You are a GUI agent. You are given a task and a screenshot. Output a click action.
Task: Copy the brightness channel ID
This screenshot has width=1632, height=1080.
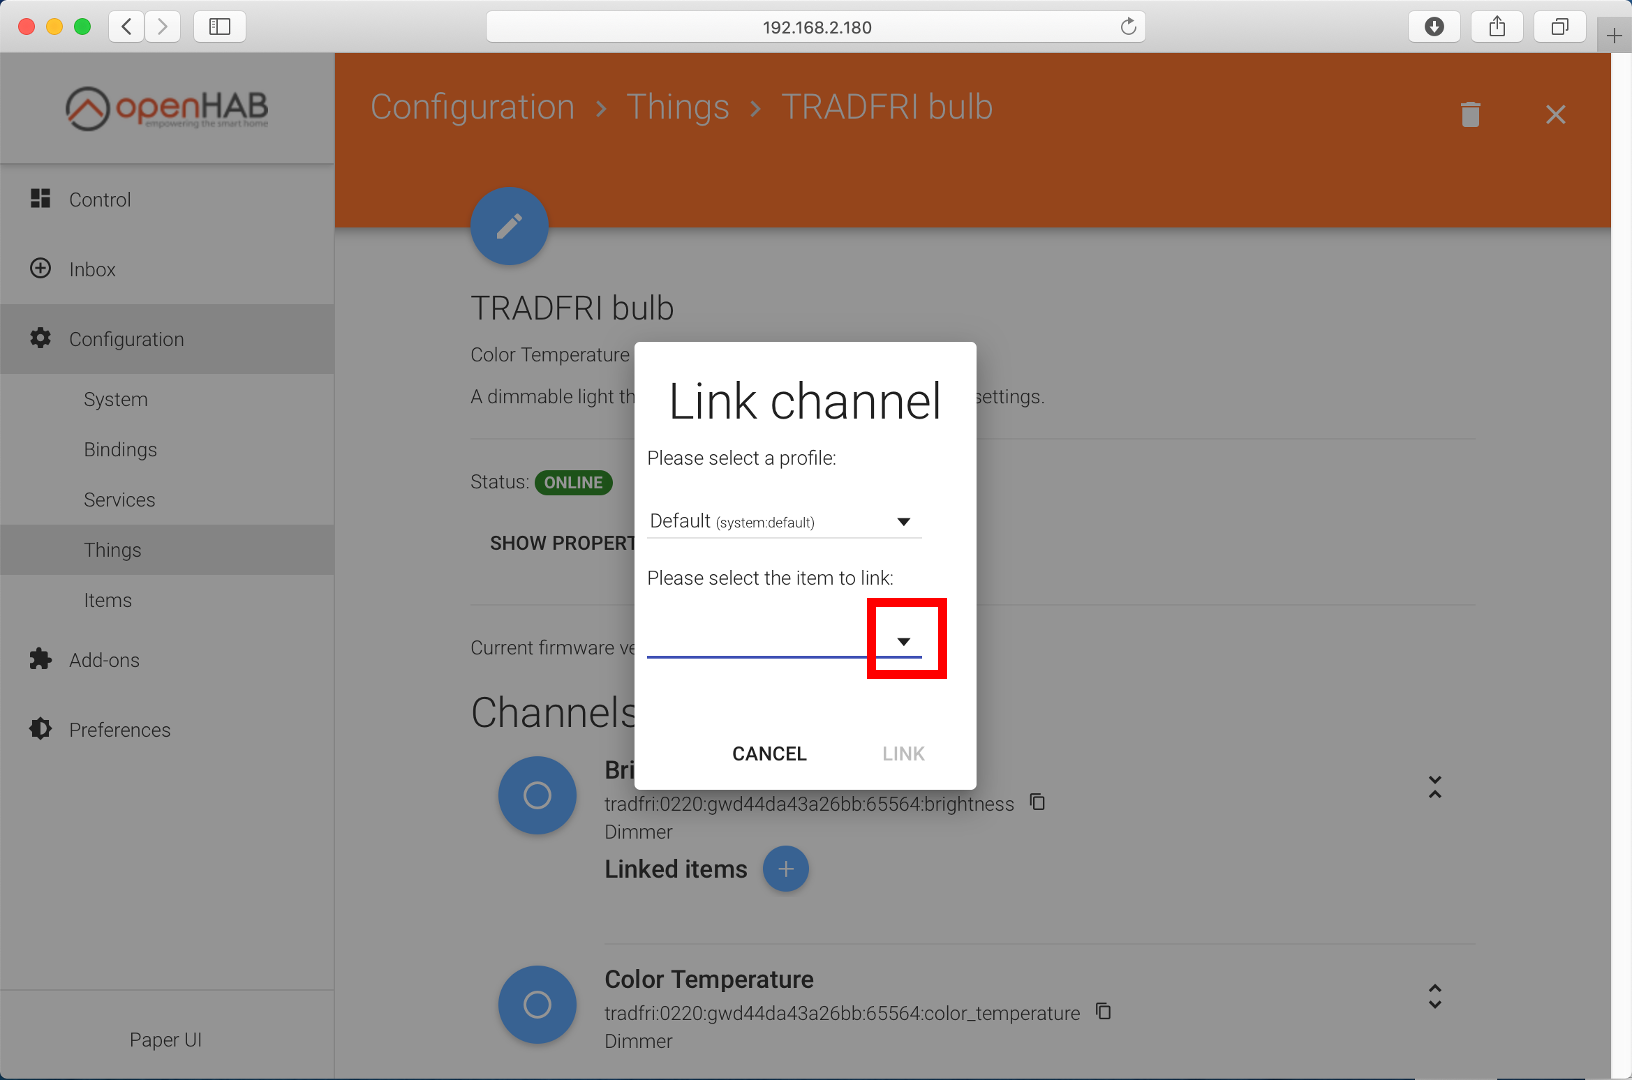[x=1038, y=802]
